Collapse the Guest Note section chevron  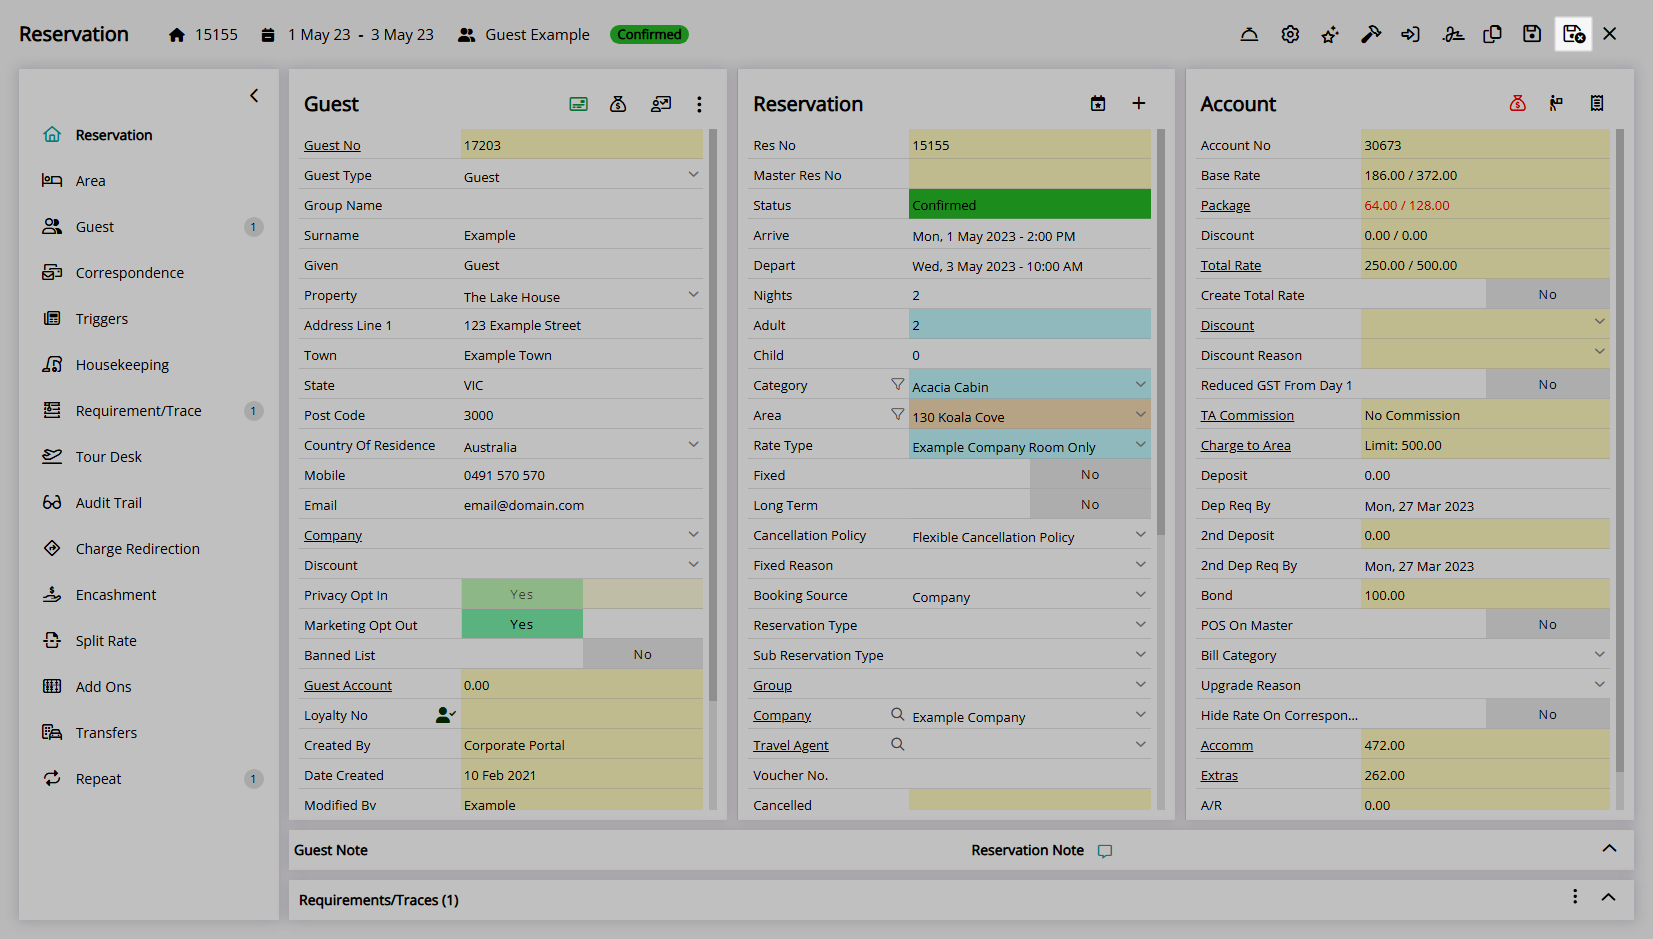1609,848
